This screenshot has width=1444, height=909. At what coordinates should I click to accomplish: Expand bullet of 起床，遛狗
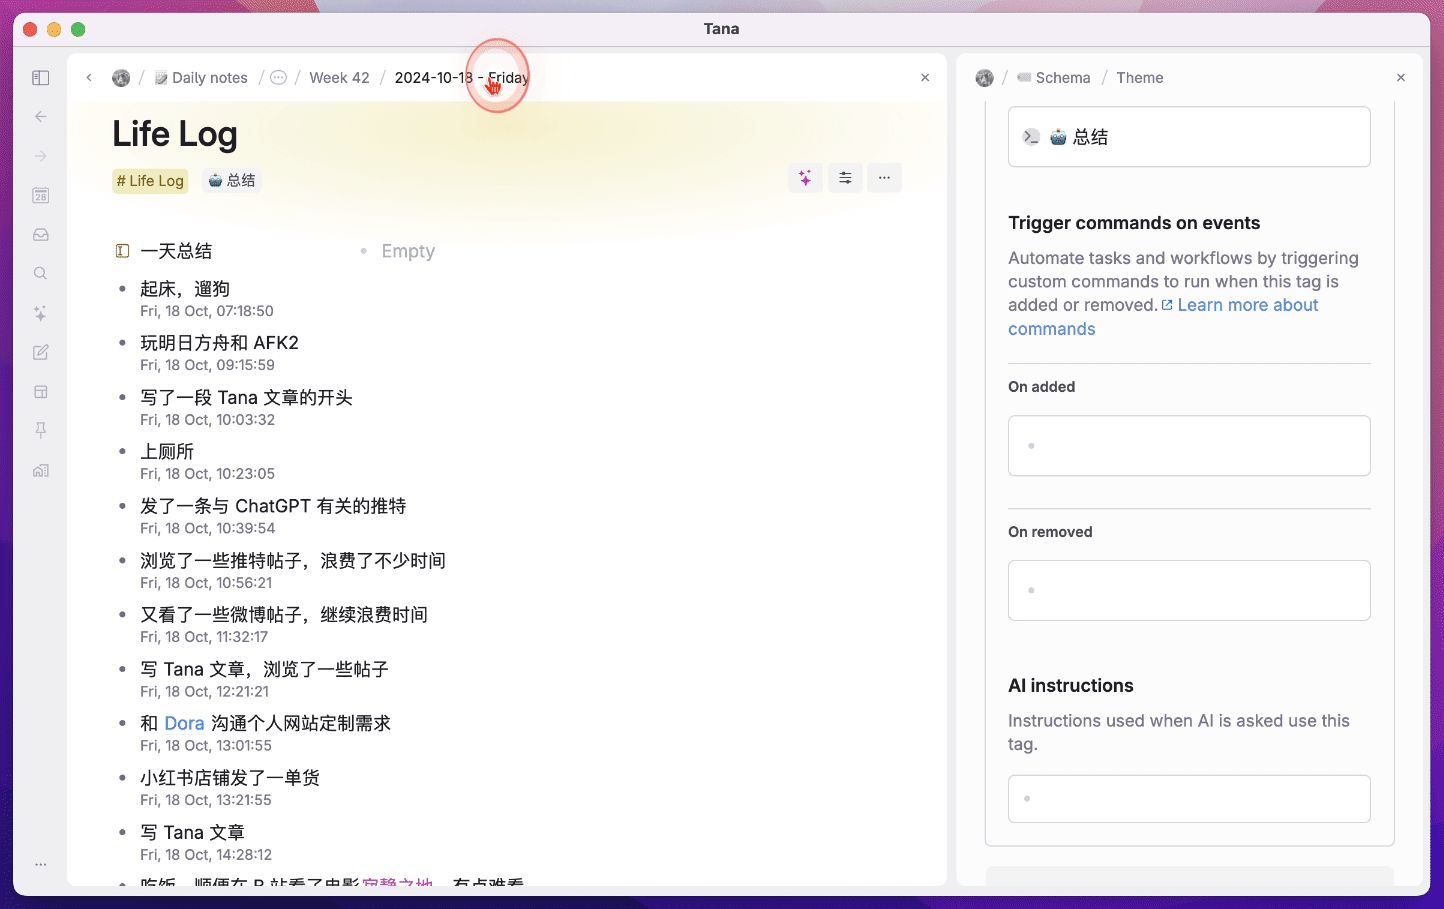click(x=122, y=289)
